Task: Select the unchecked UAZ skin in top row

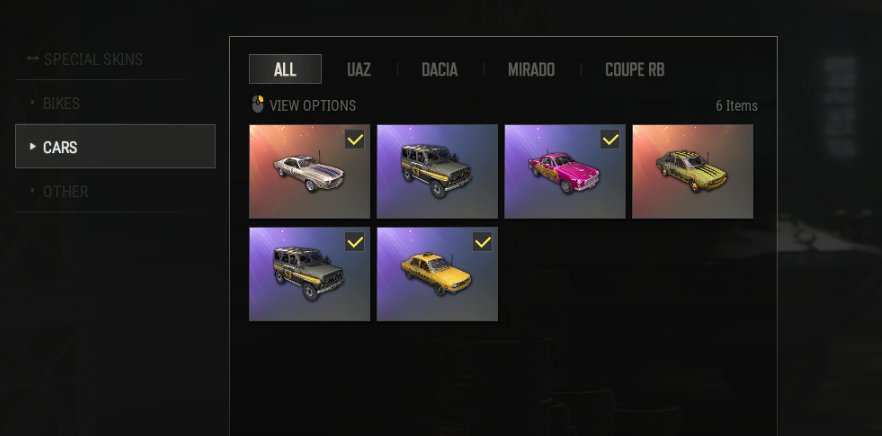Action: point(437,171)
